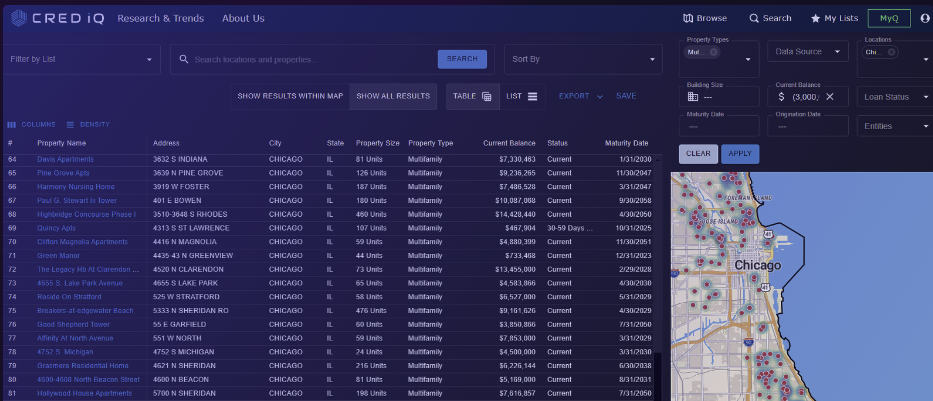This screenshot has width=933, height=401.
Task: Switch to LIST view
Action: [x=522, y=96]
